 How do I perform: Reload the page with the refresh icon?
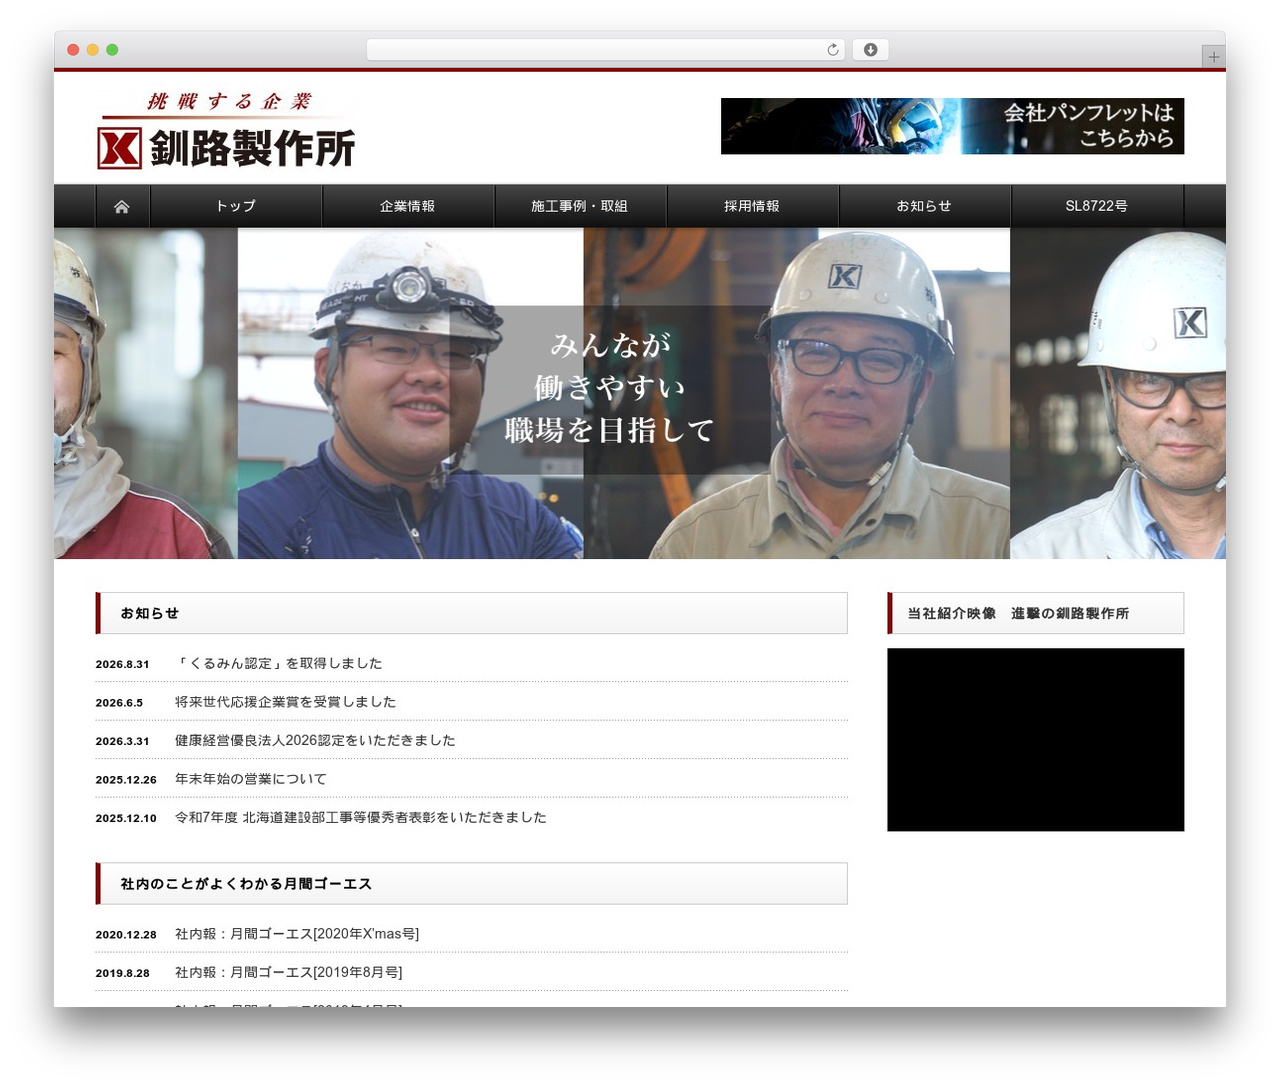click(833, 50)
